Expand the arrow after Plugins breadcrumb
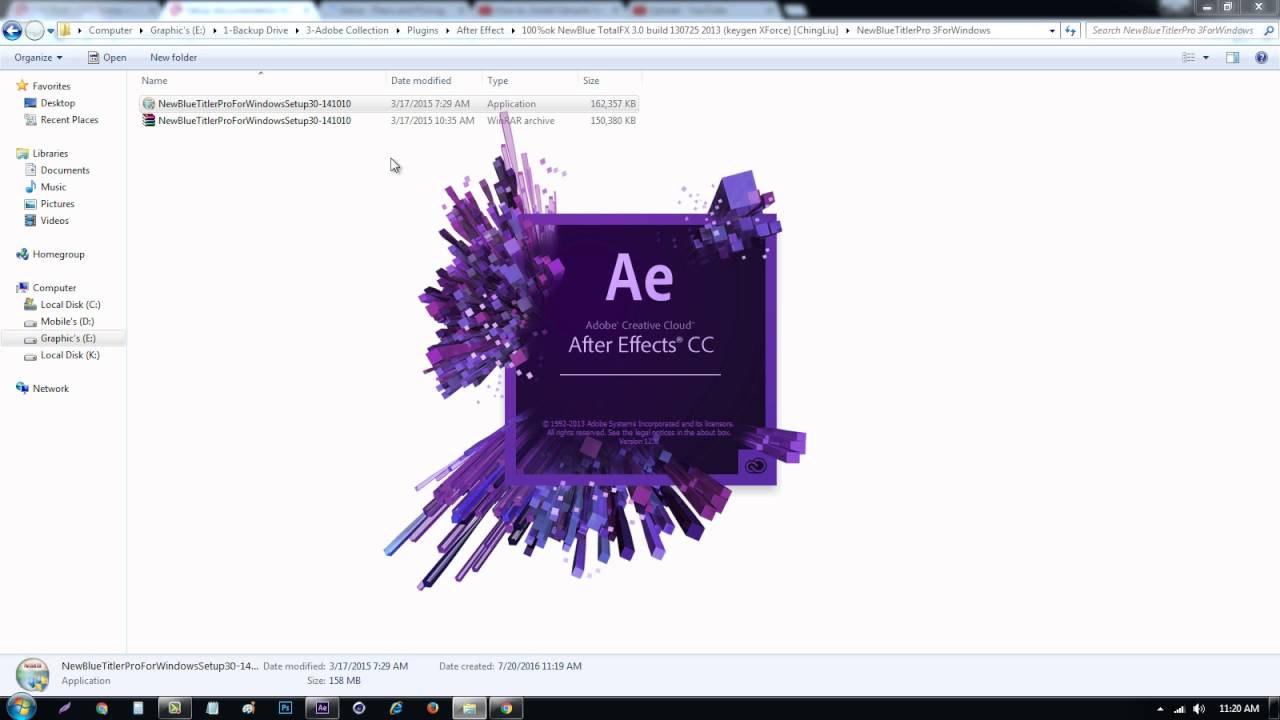The width and height of the screenshot is (1280, 720). coord(447,30)
